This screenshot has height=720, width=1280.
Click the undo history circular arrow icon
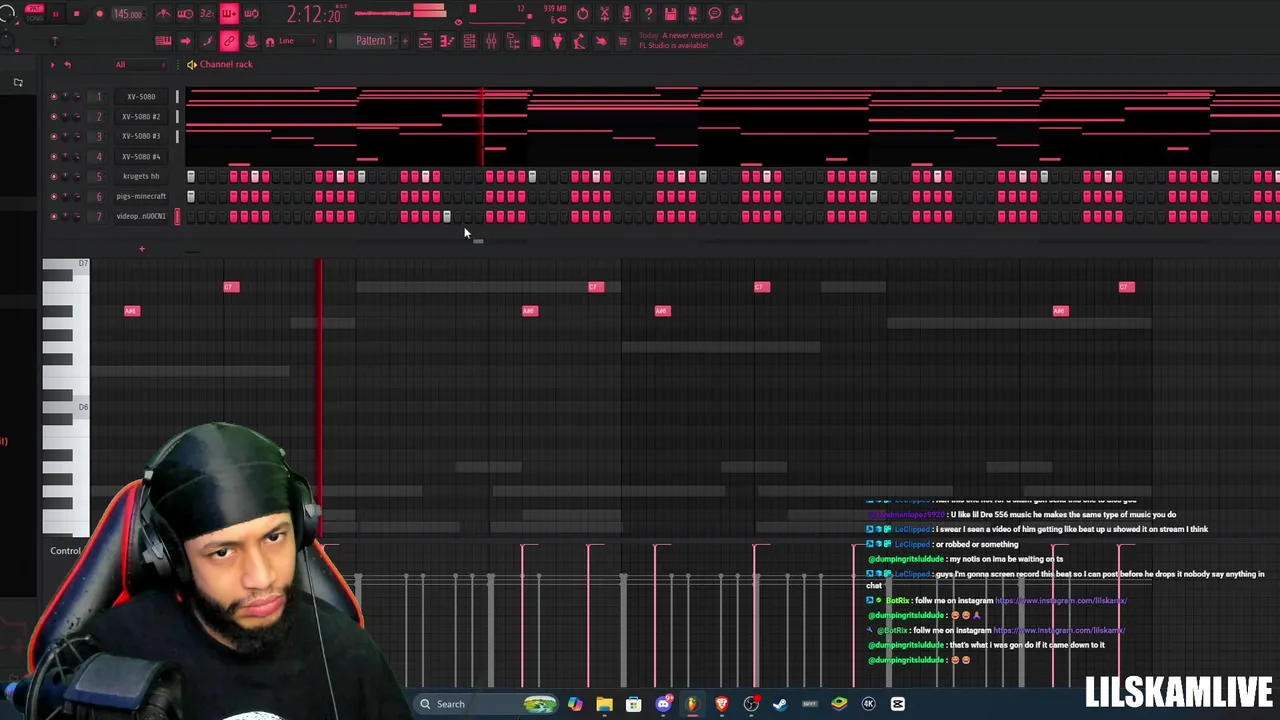[x=583, y=14]
